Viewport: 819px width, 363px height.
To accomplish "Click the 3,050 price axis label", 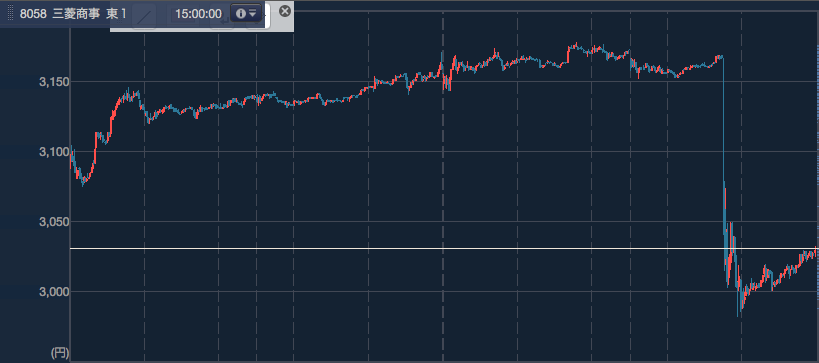I will click(x=53, y=222).
